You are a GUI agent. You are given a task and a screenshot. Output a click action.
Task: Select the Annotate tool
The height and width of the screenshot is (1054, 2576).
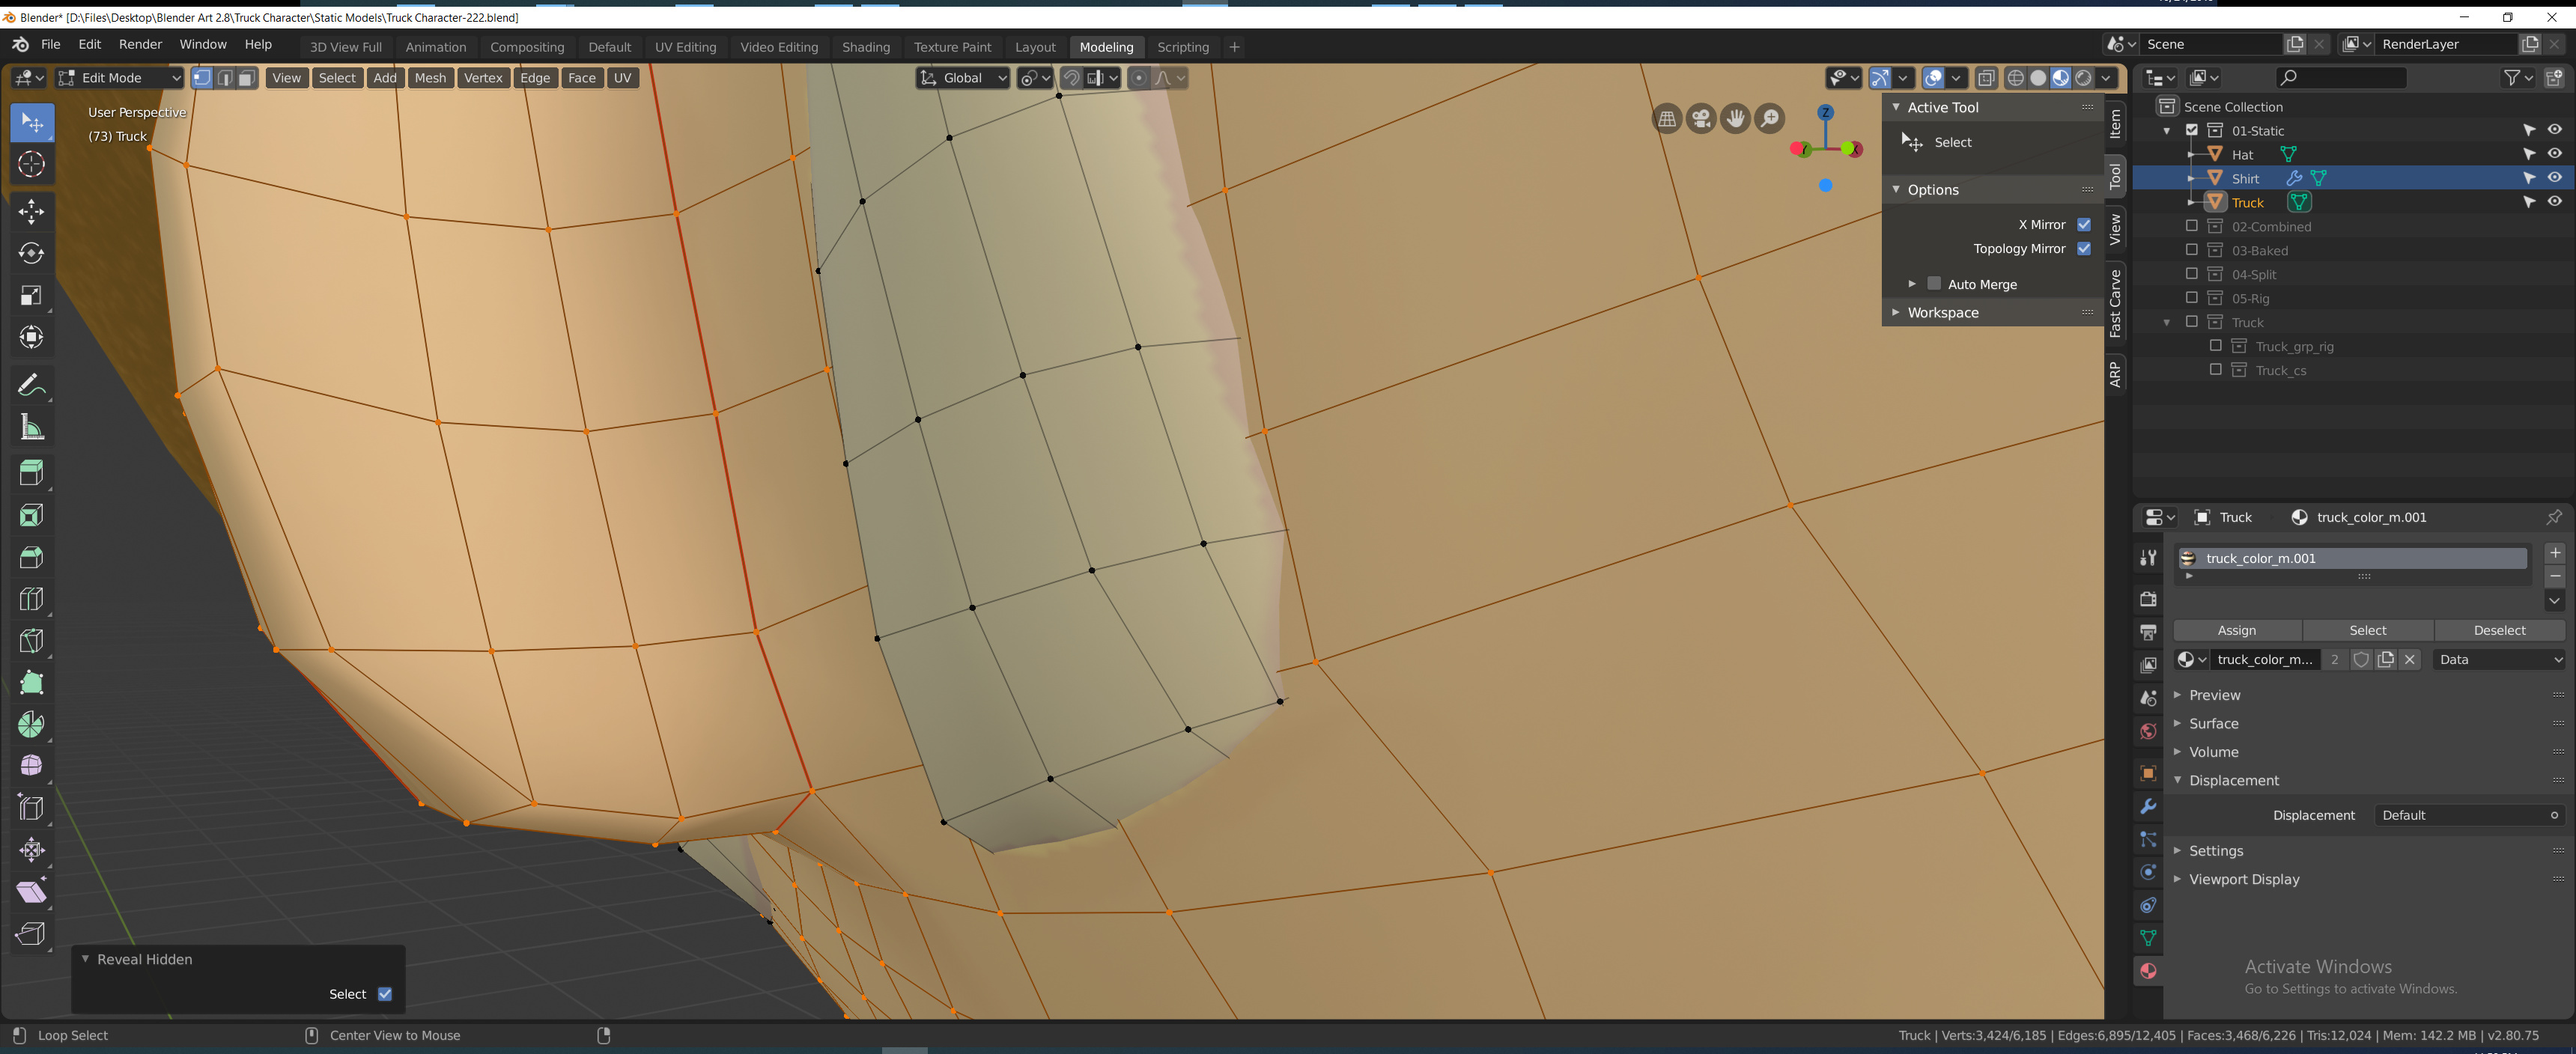tap(32, 384)
